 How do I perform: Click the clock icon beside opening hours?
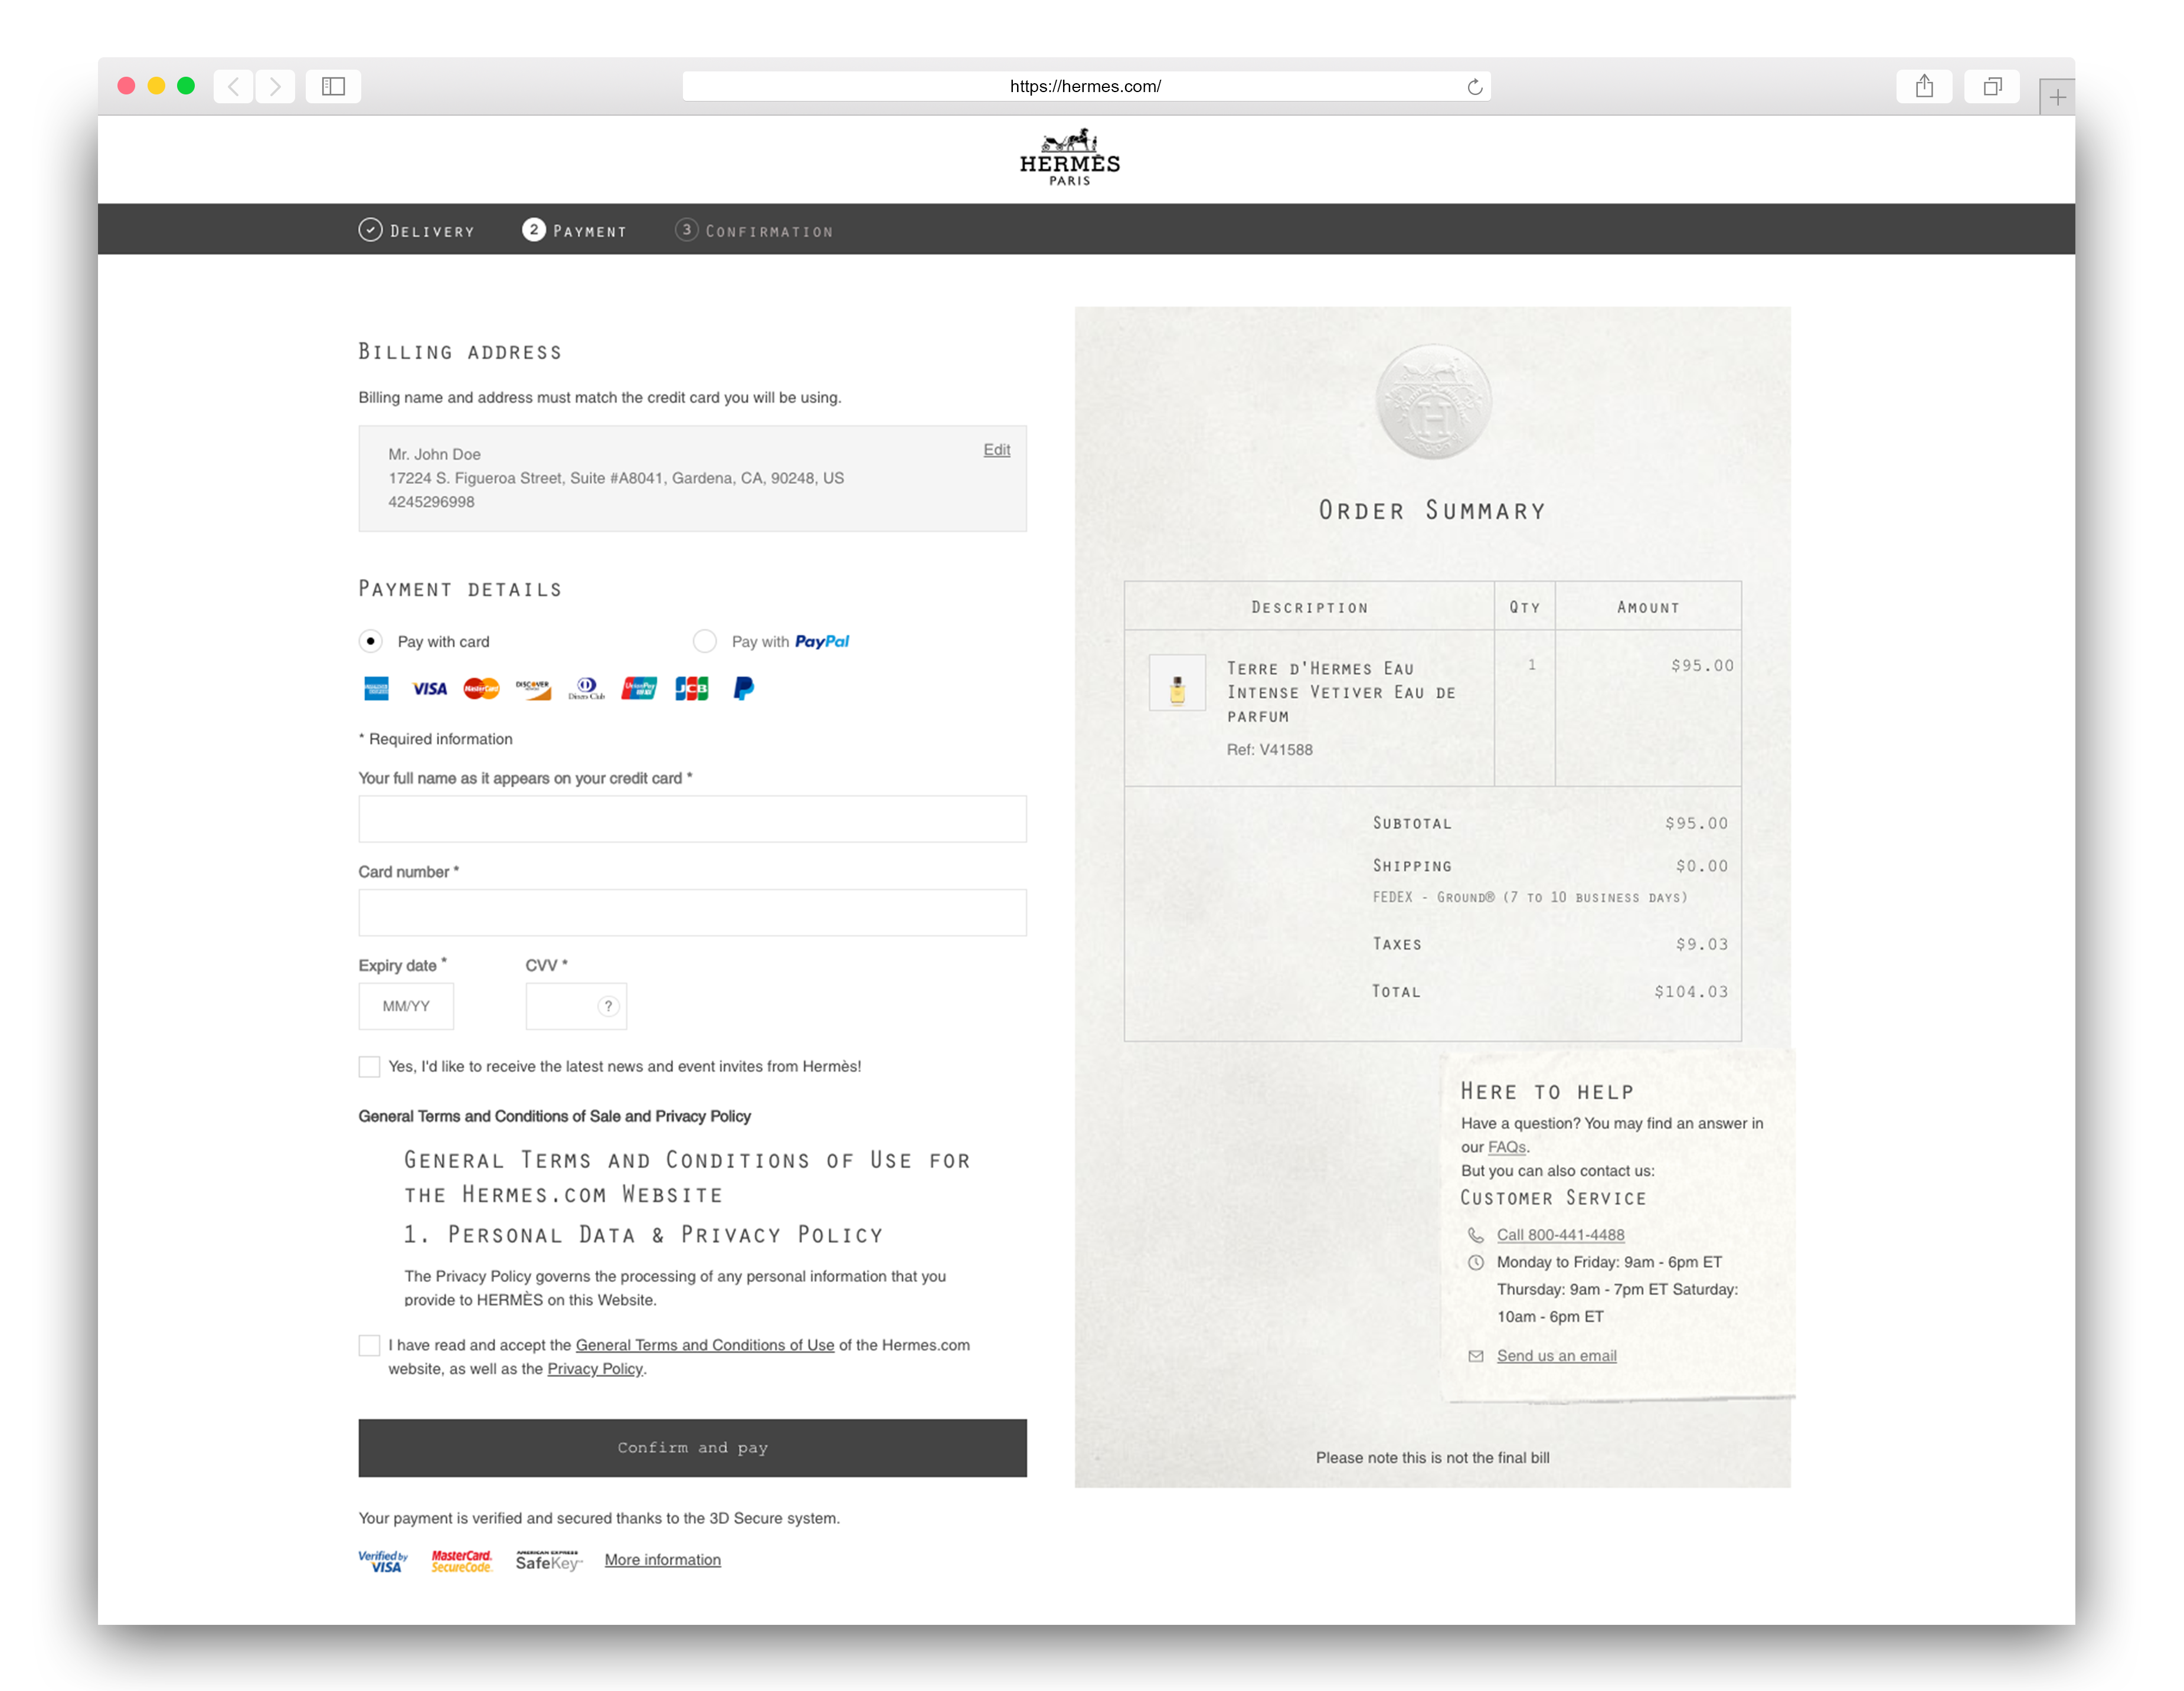1476,1263
